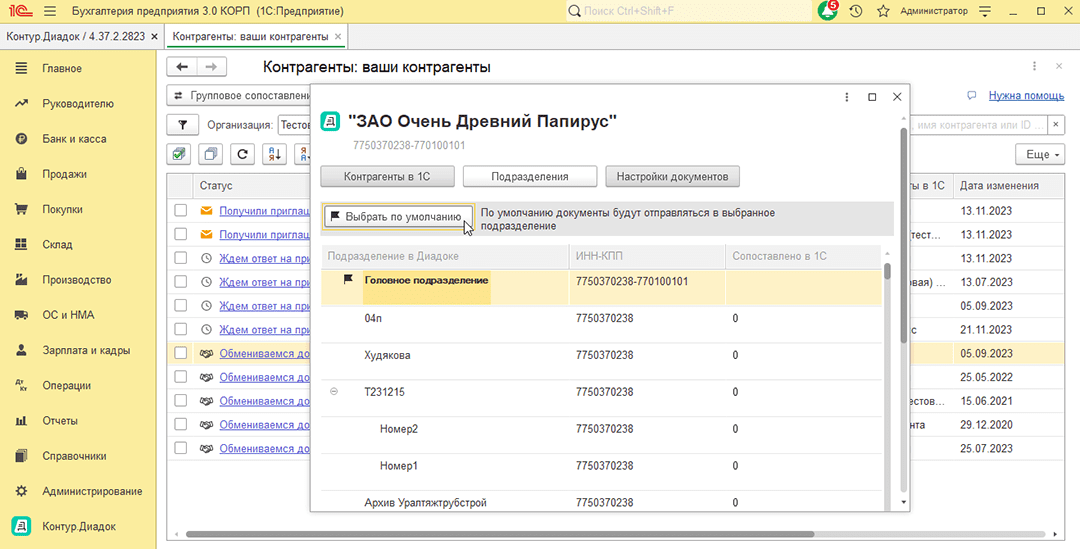Click the Администратор user name
Image resolution: width=1080 pixels, height=549 pixels.
[x=934, y=11]
